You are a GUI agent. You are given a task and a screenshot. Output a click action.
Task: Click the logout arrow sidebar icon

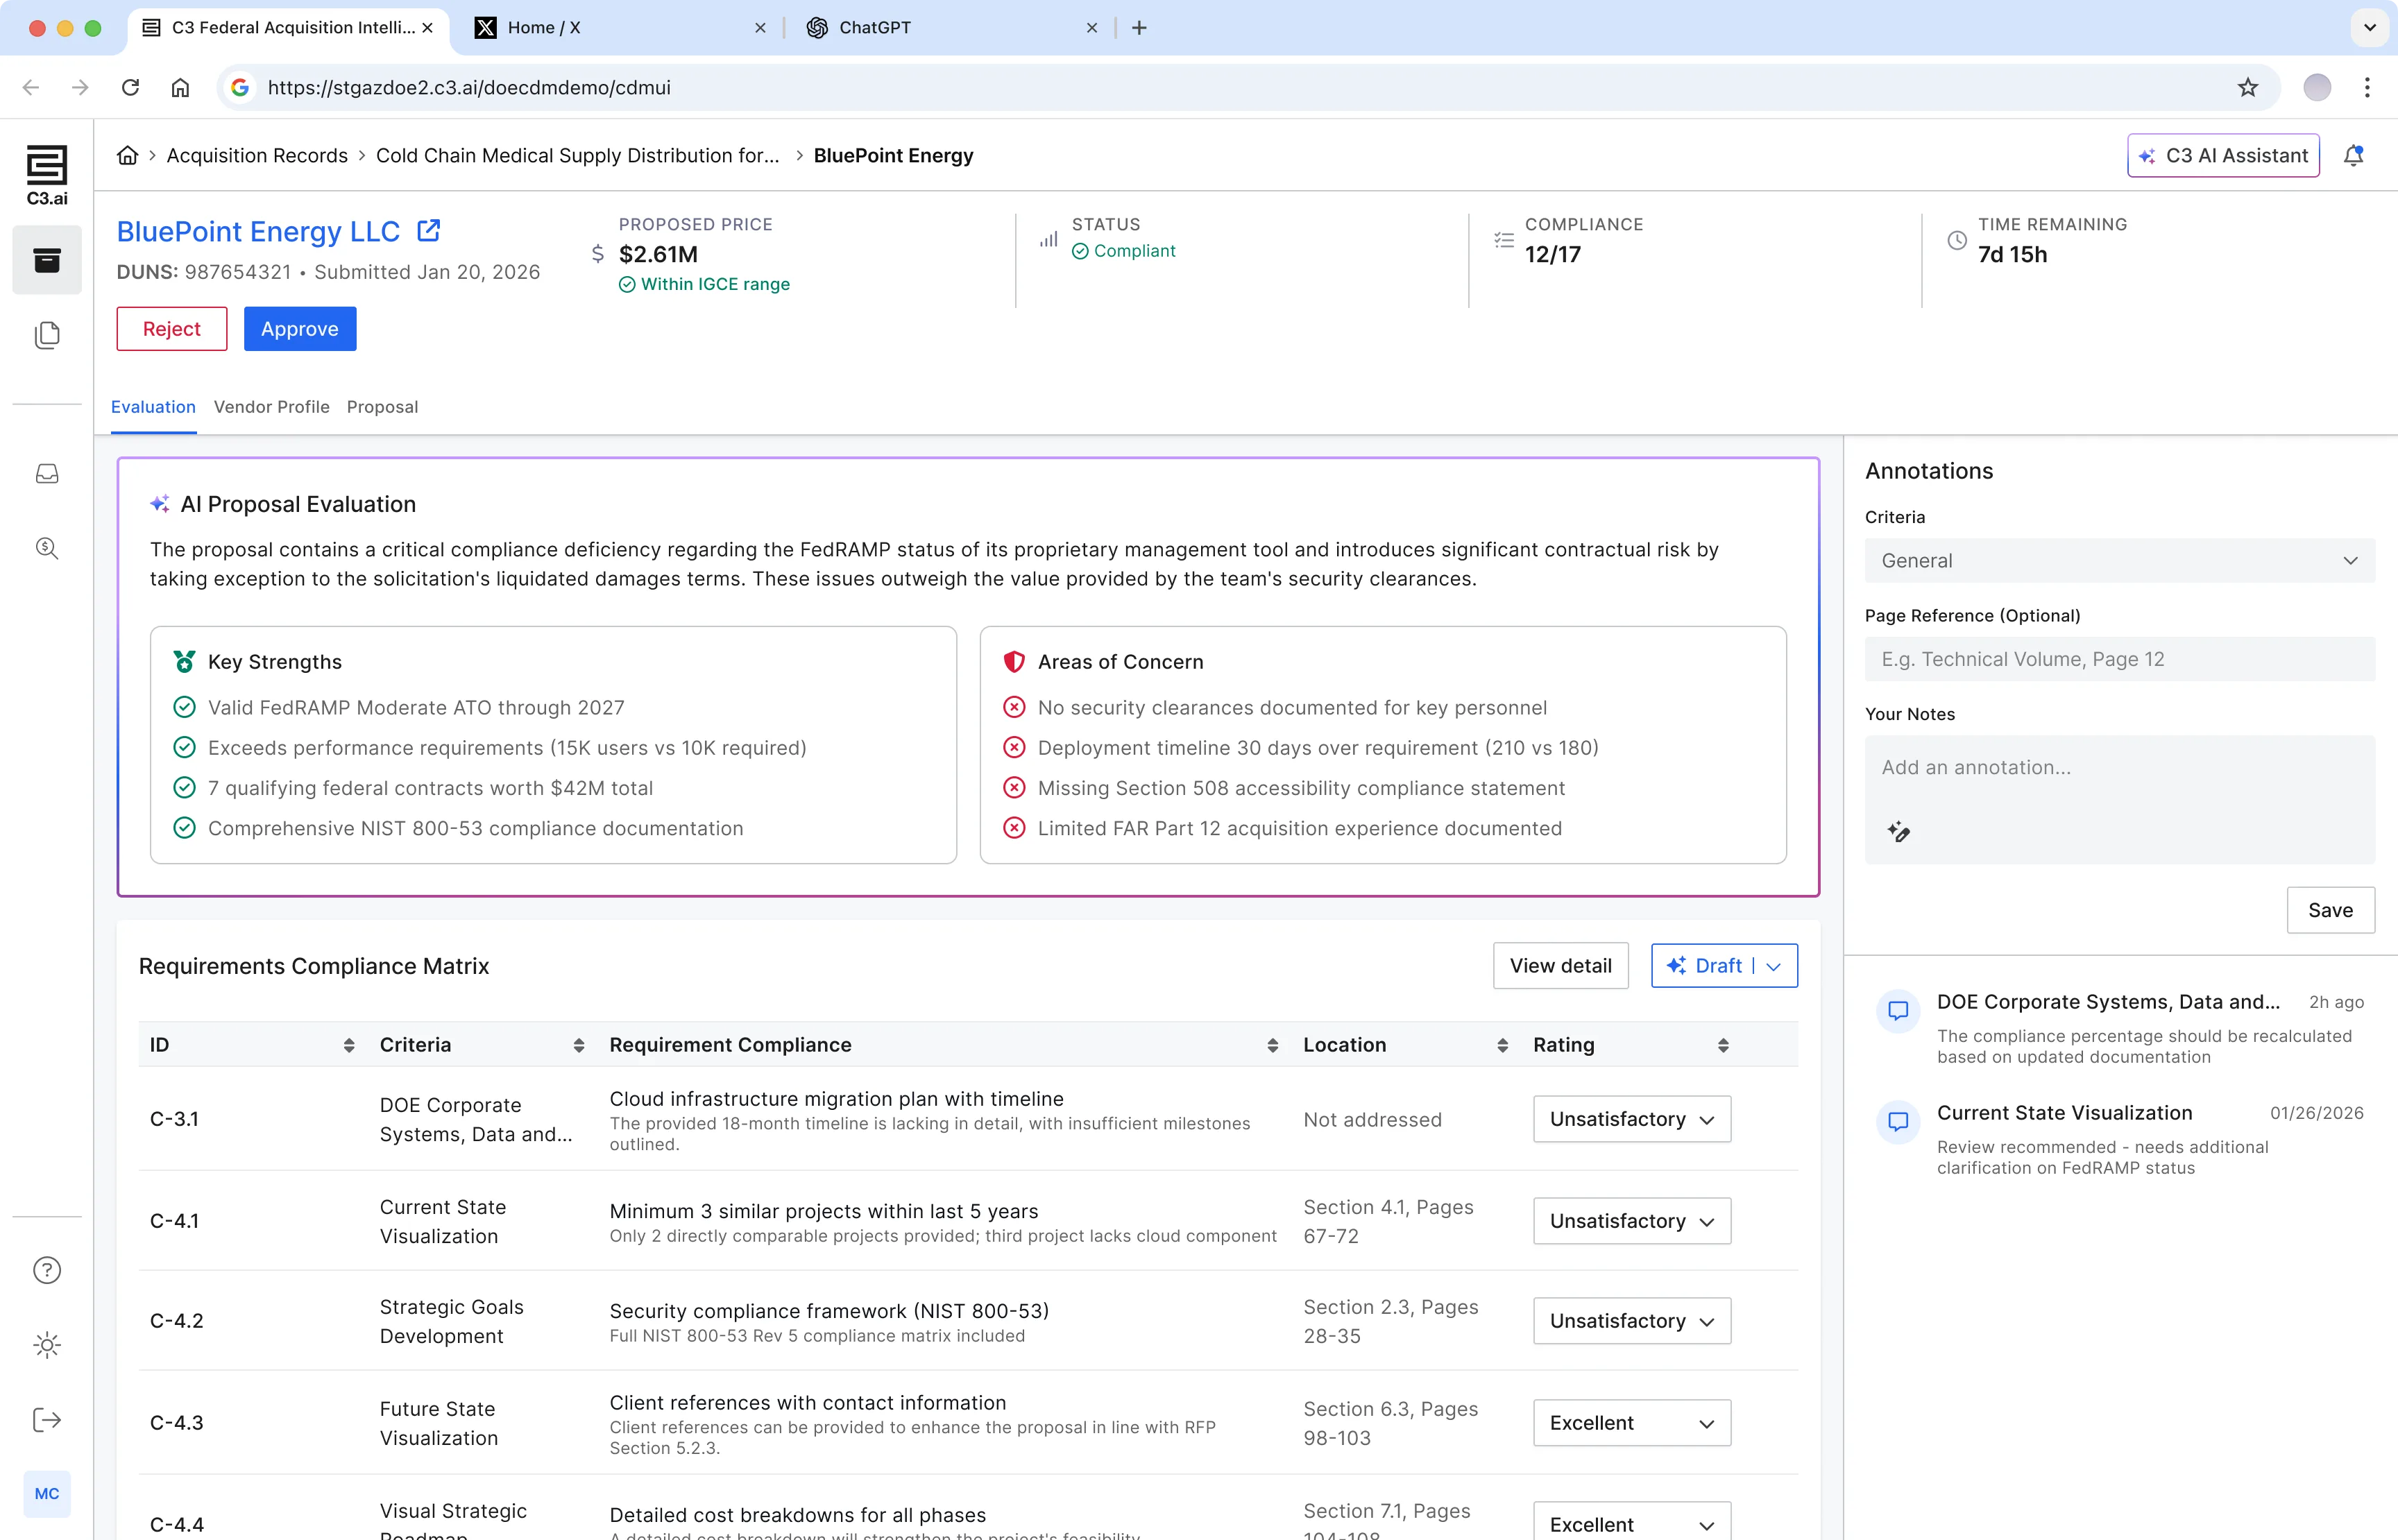point(47,1420)
